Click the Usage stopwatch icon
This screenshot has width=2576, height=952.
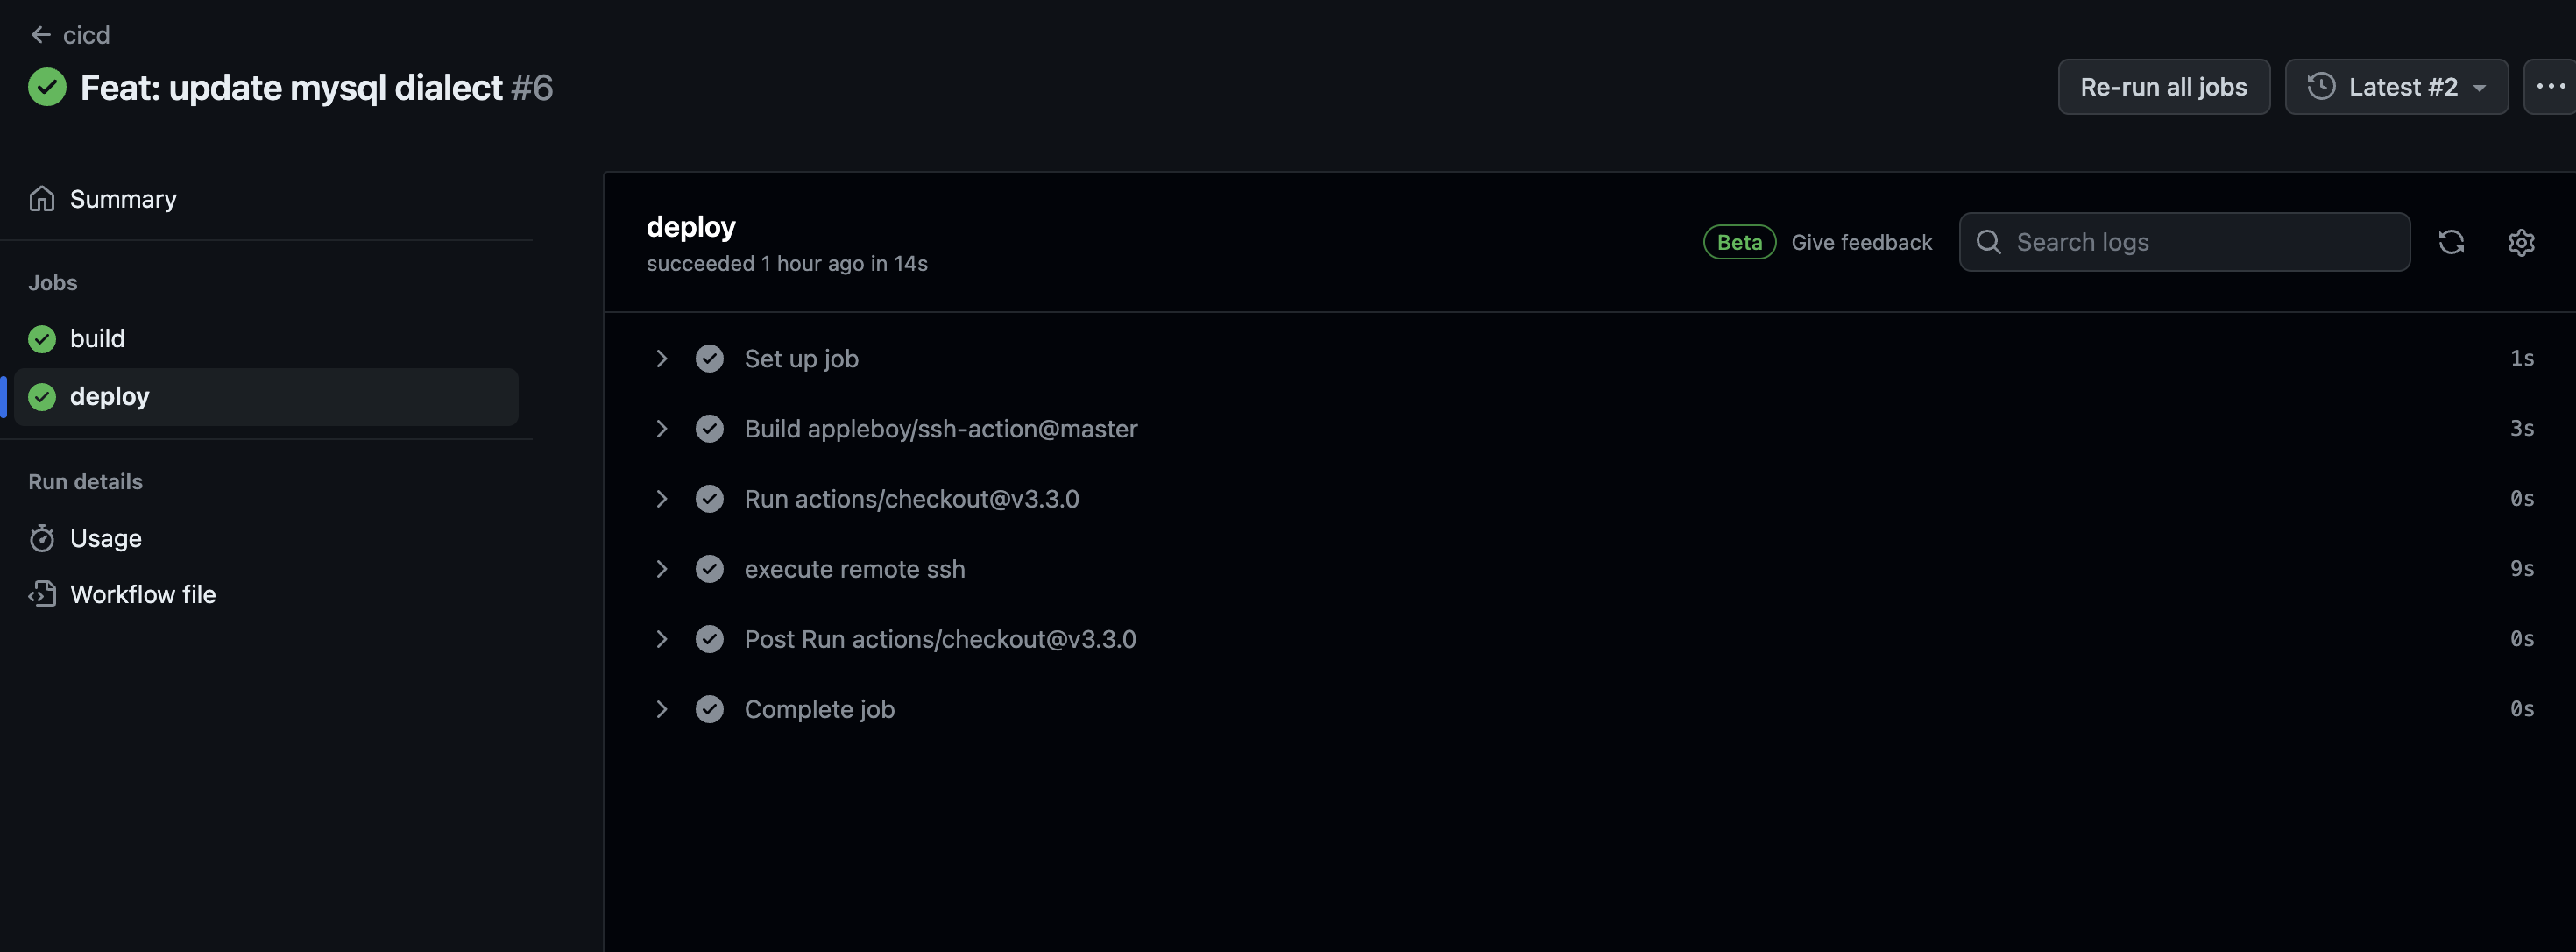point(42,538)
